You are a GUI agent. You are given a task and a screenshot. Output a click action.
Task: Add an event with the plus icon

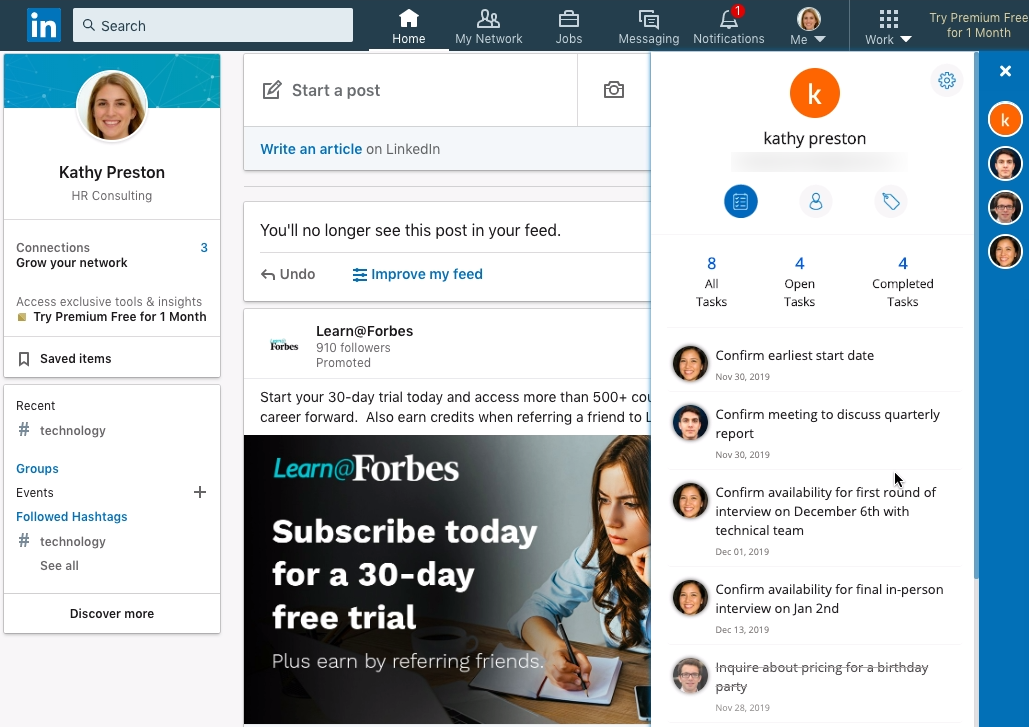tap(200, 492)
